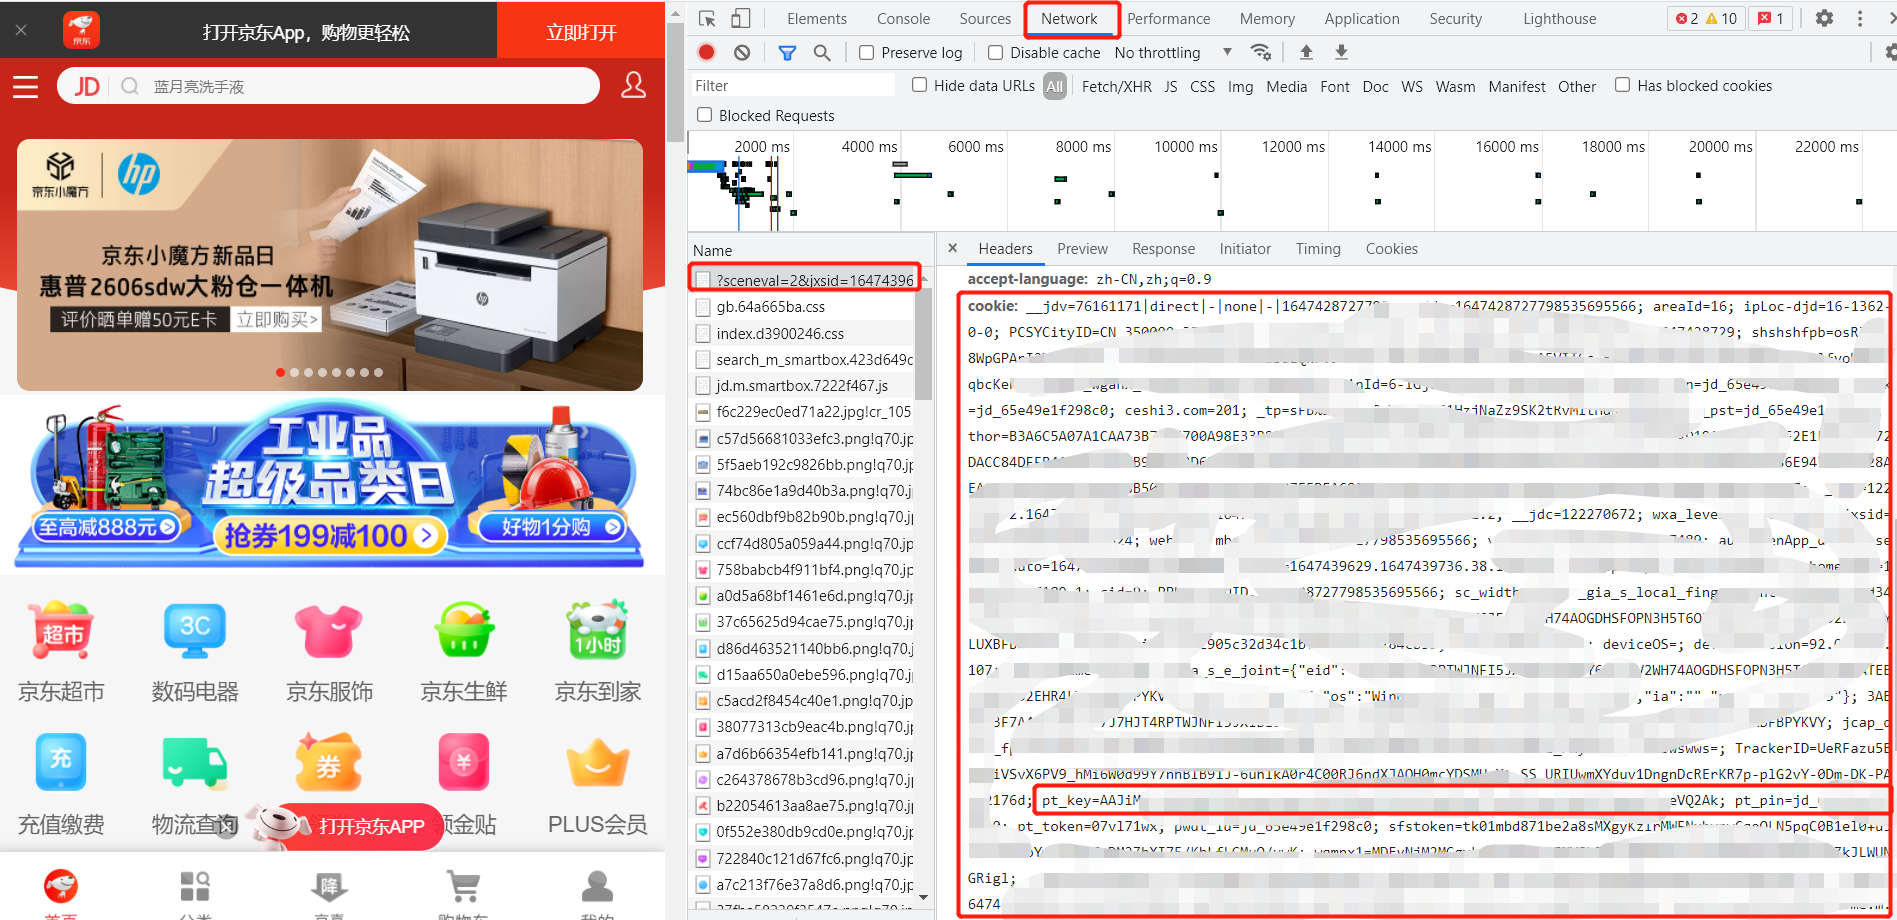Check the Disable cache option
This screenshot has width=1897, height=920.
995,53
